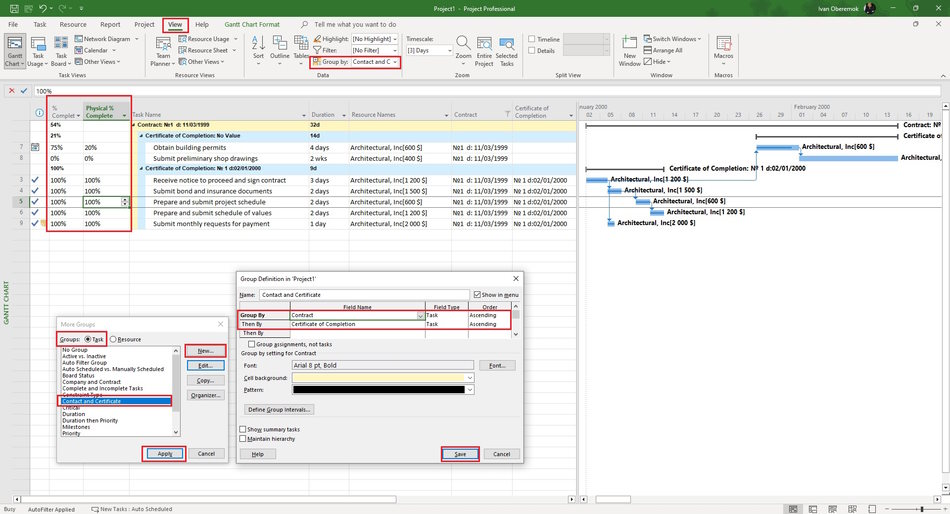Click Organizer button
Viewport: 950px width, 514px height.
pos(205,395)
